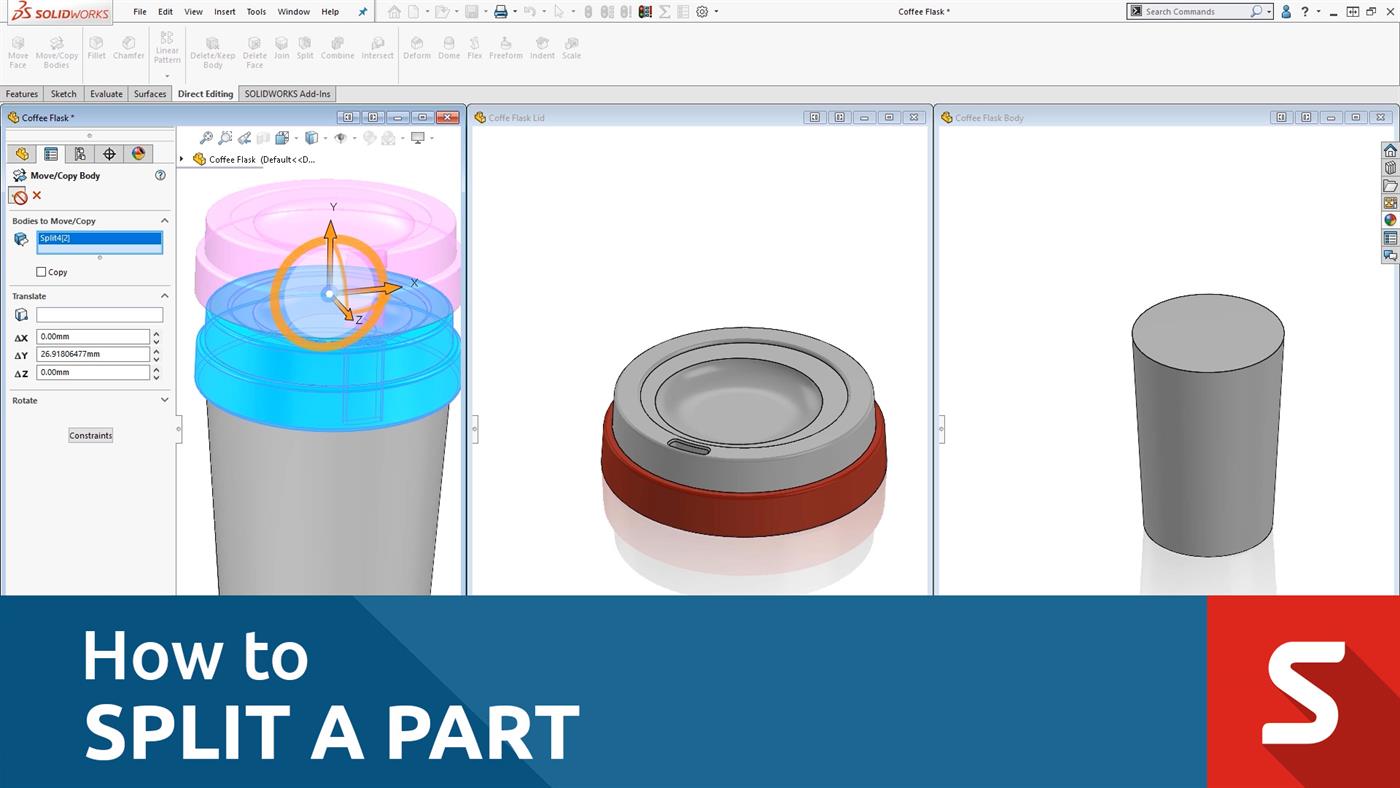Switch to the Surfaces ribbon tab
Viewport: 1400px width, 788px height.
[150, 94]
